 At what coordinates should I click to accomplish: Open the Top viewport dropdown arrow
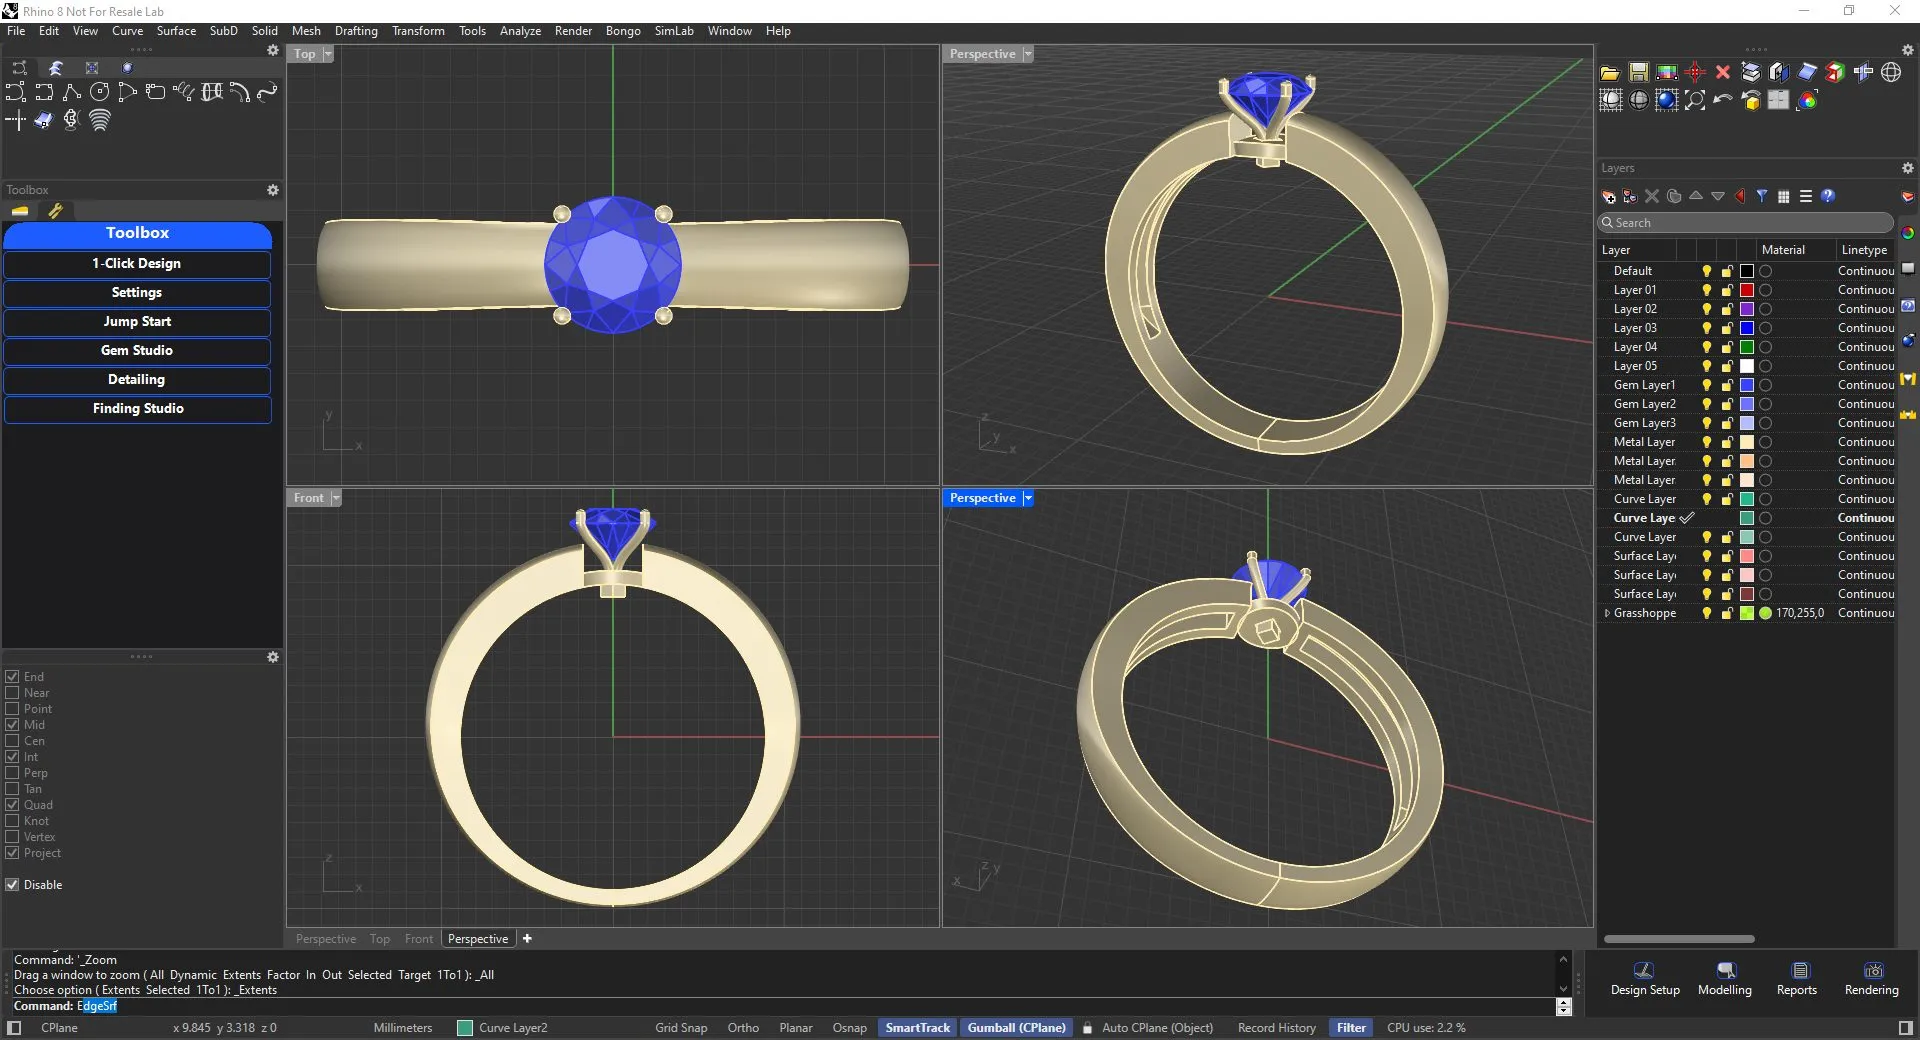pyautogui.click(x=328, y=54)
